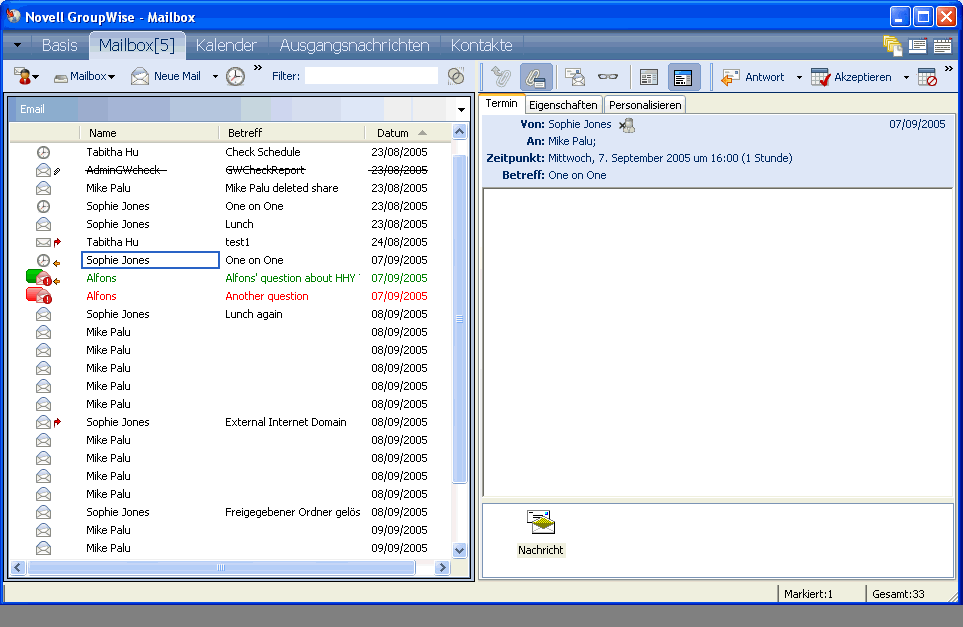Open the Nachricht attachment icon
Viewport: 963px width, 627px height.
pyautogui.click(x=541, y=523)
